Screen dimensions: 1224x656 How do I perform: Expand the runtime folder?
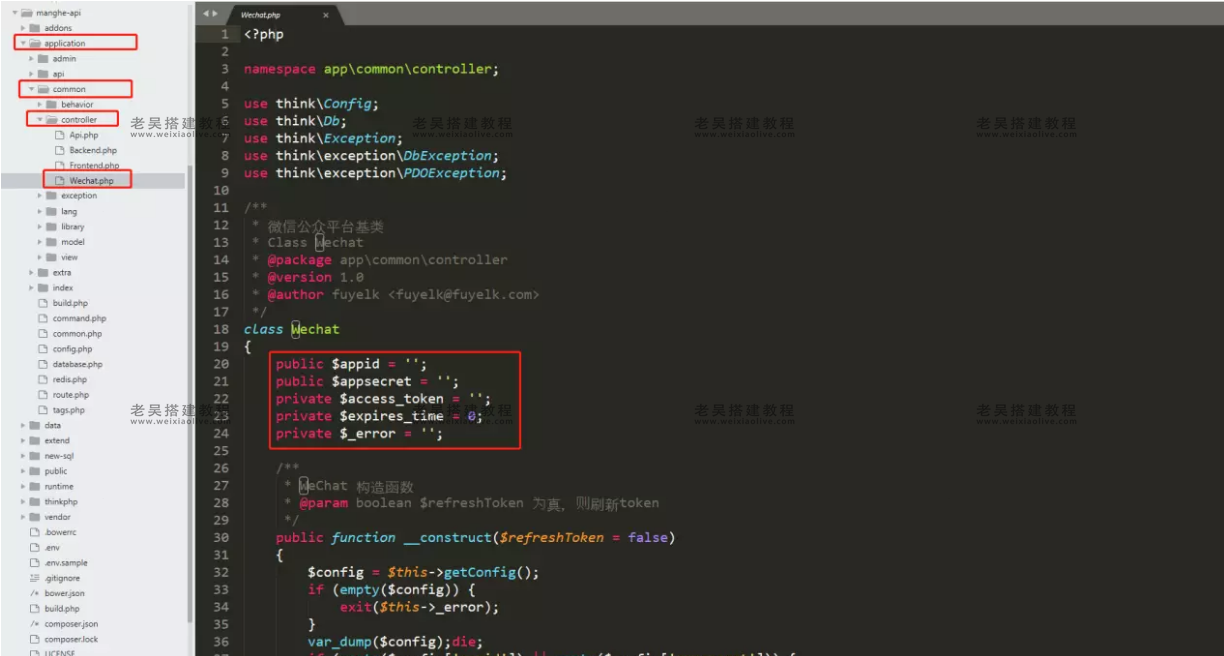[23, 487]
